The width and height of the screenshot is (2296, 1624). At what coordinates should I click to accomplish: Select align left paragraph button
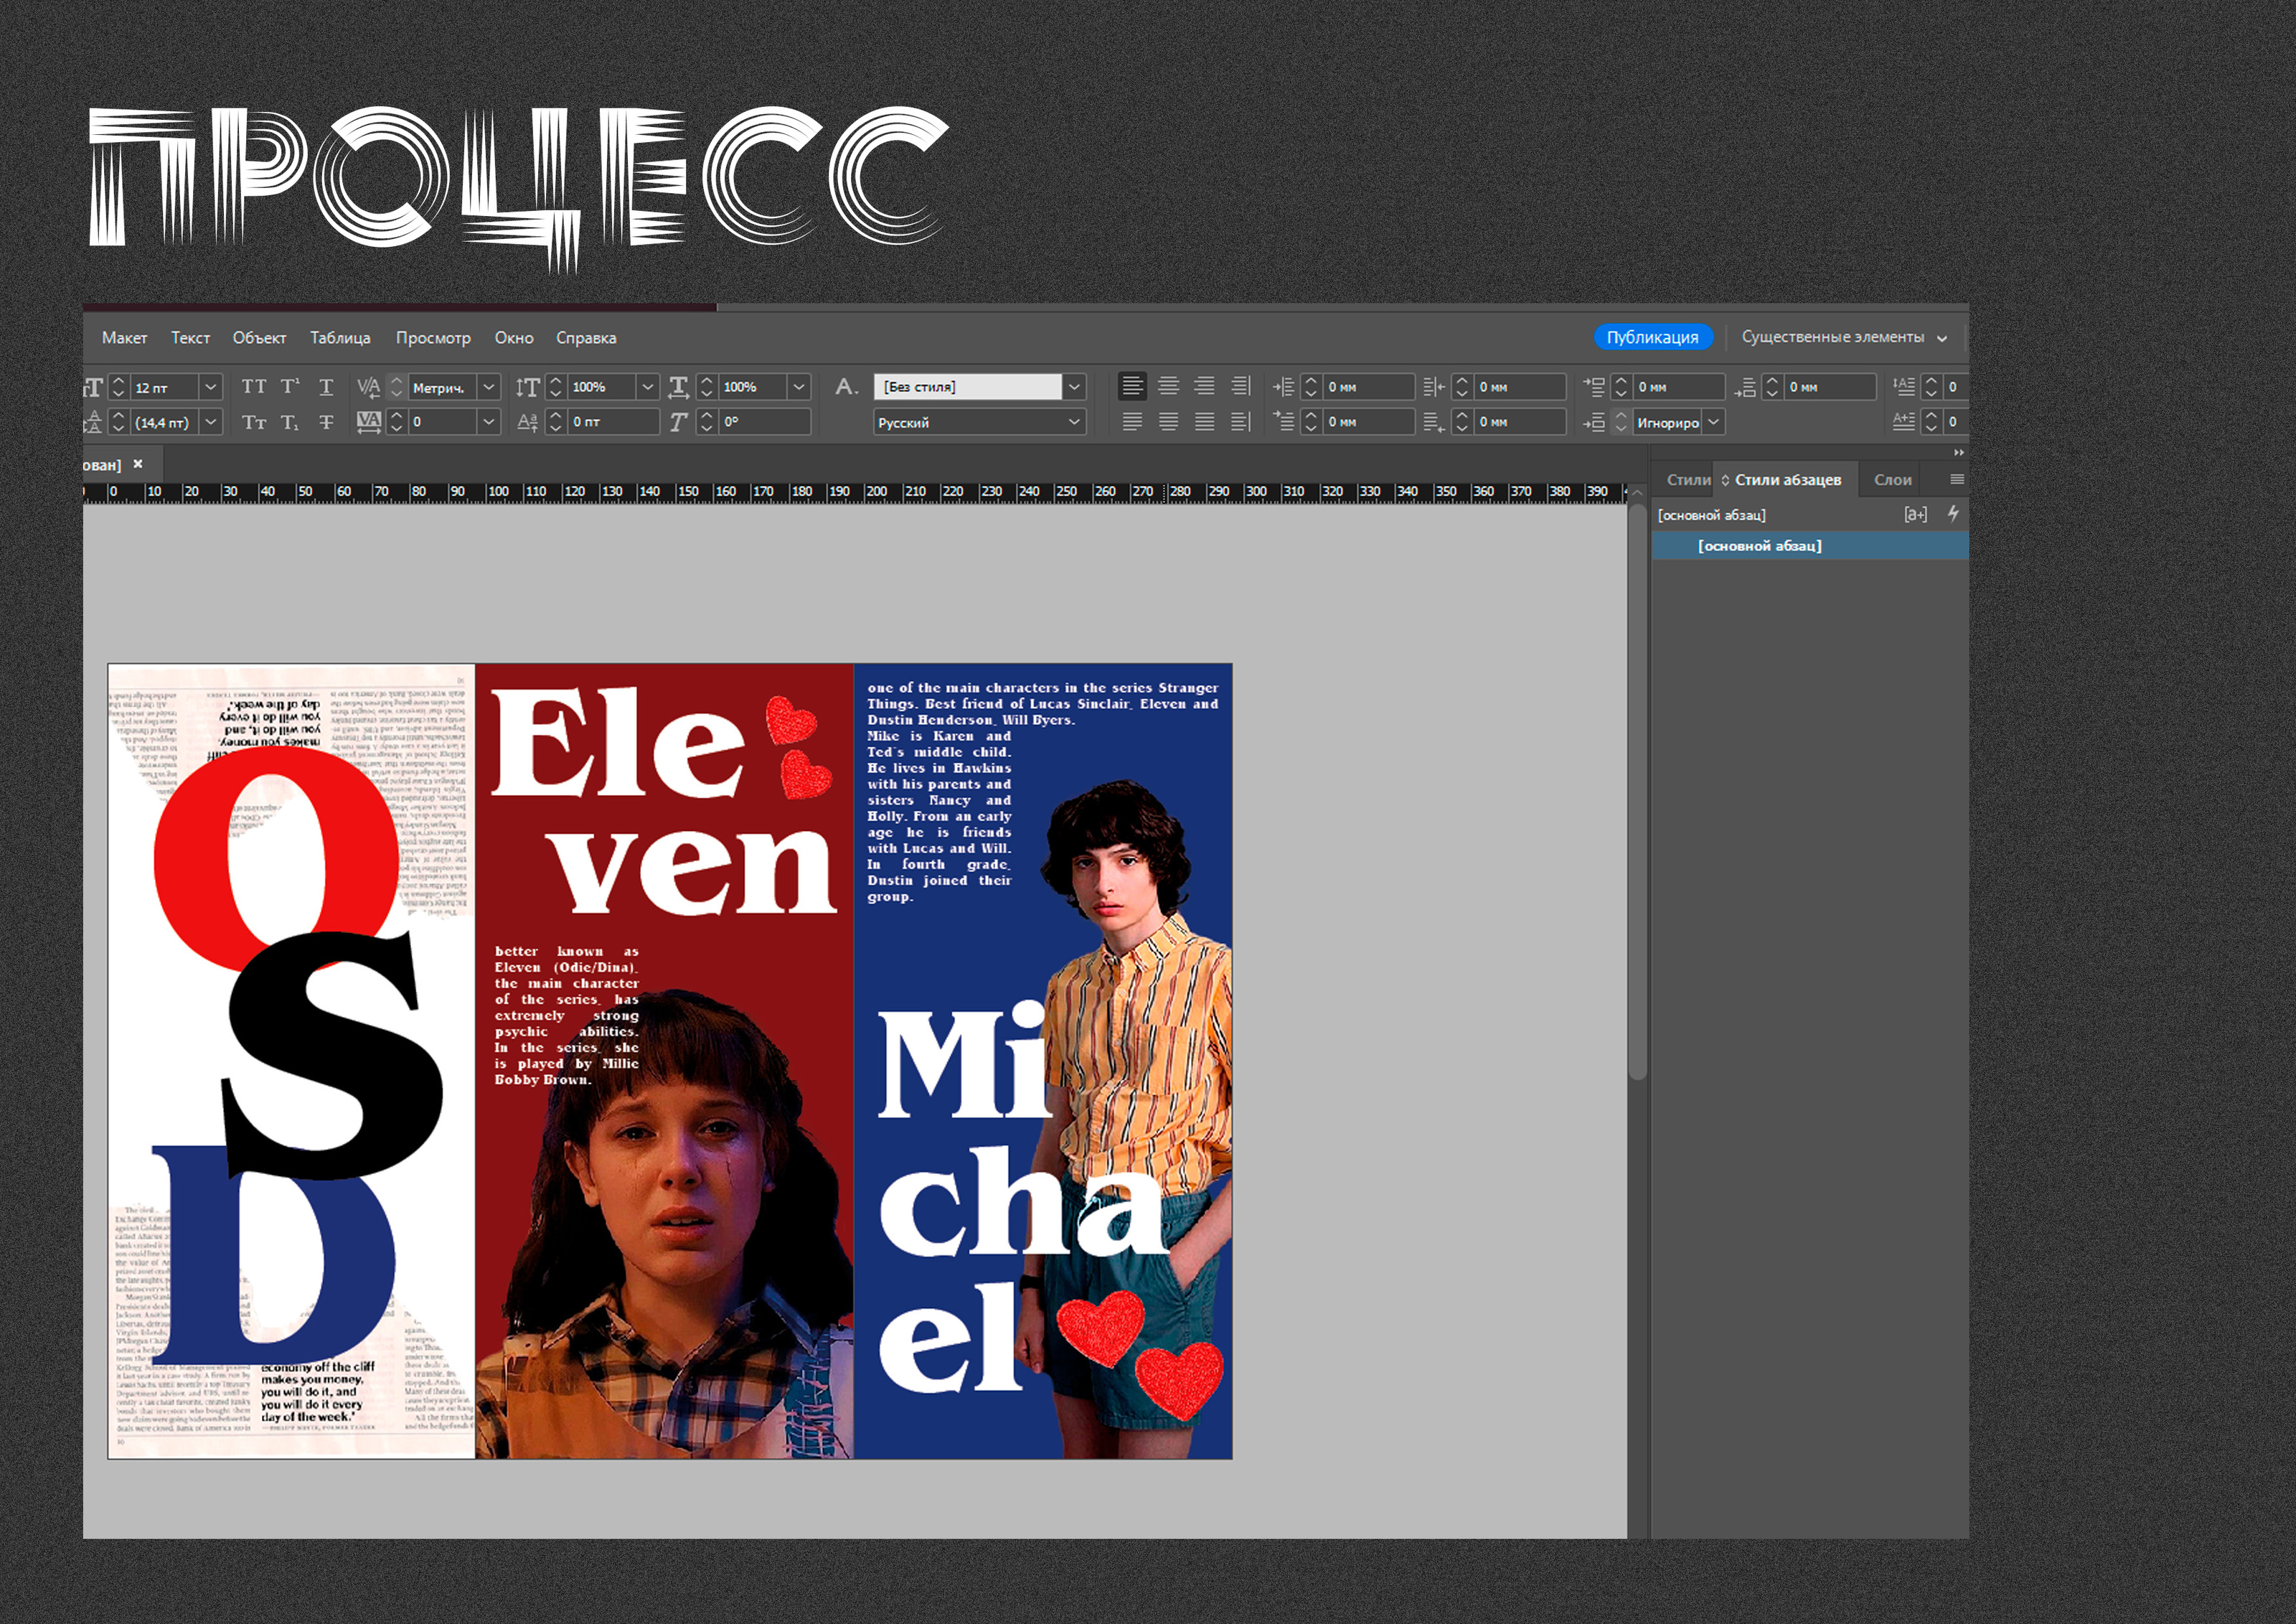point(1132,386)
